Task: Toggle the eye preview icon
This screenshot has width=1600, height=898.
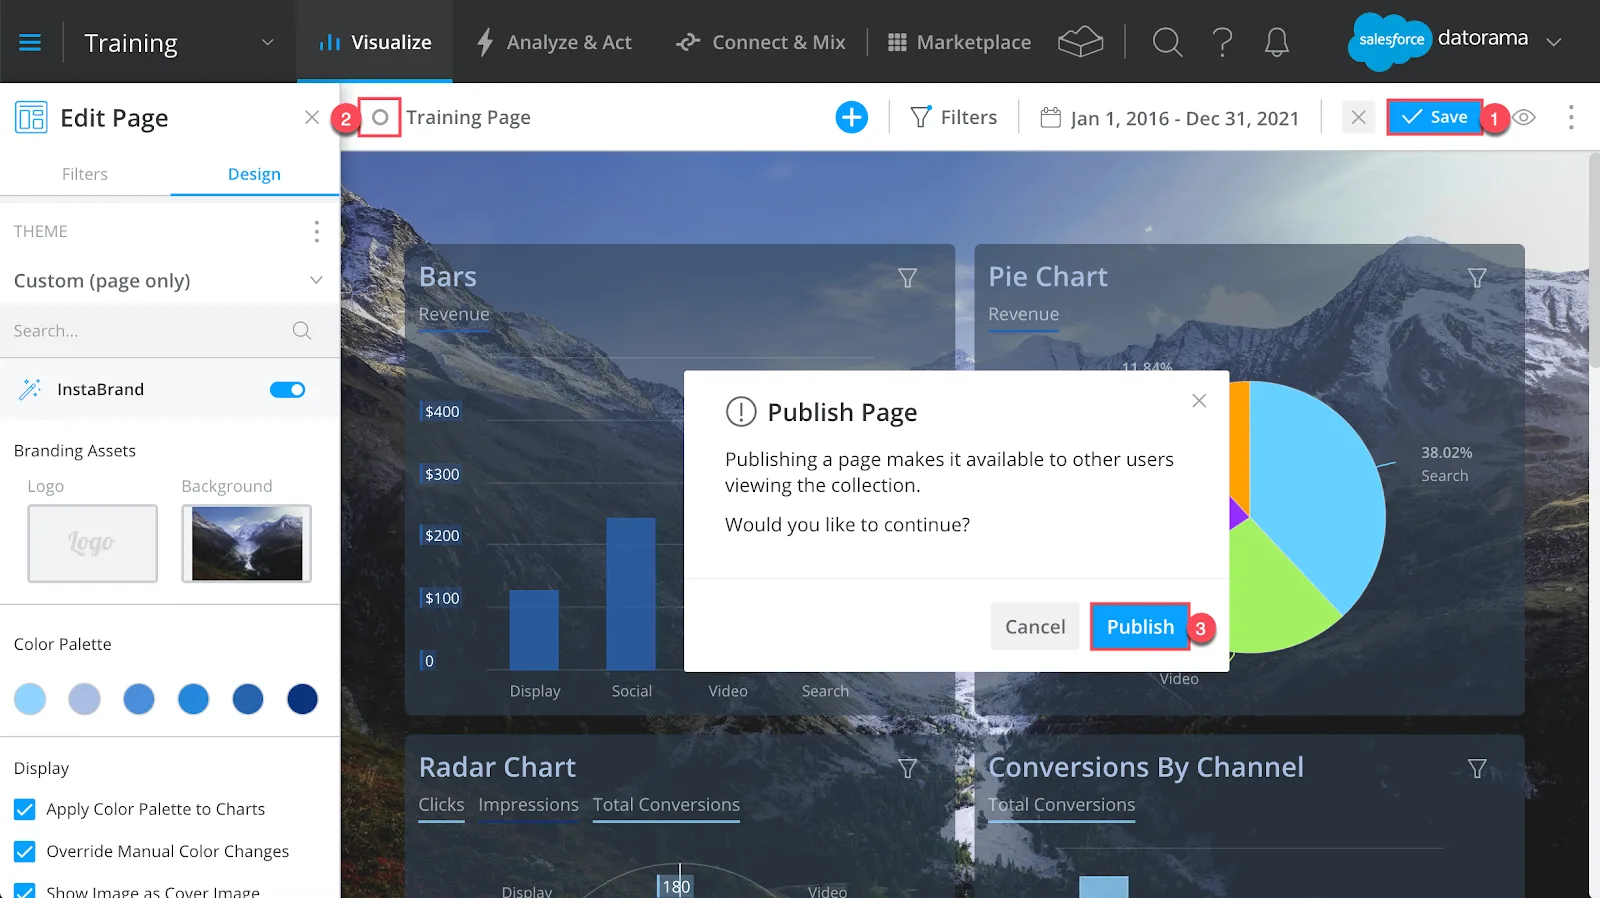Action: pyautogui.click(x=1524, y=118)
